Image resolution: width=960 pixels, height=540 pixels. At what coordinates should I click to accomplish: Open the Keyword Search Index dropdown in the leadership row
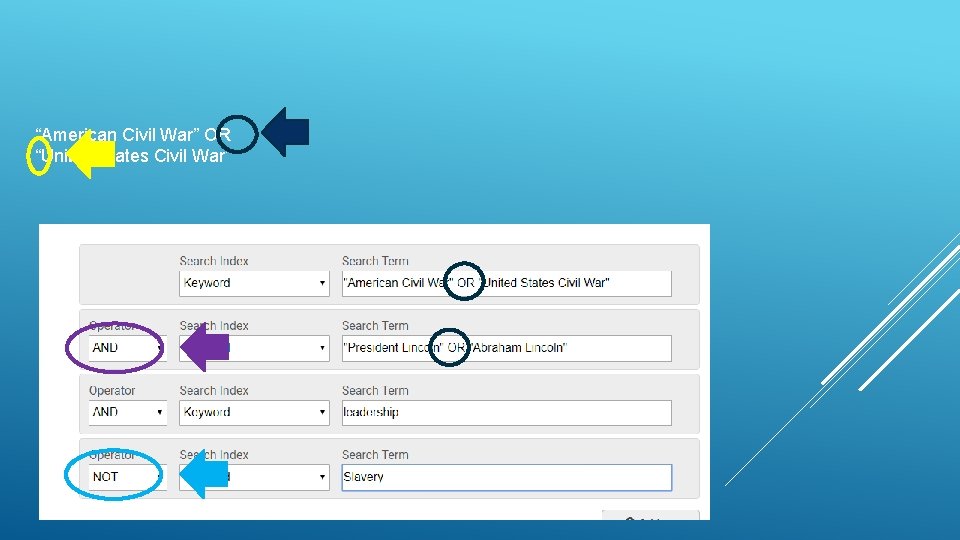pyautogui.click(x=254, y=413)
